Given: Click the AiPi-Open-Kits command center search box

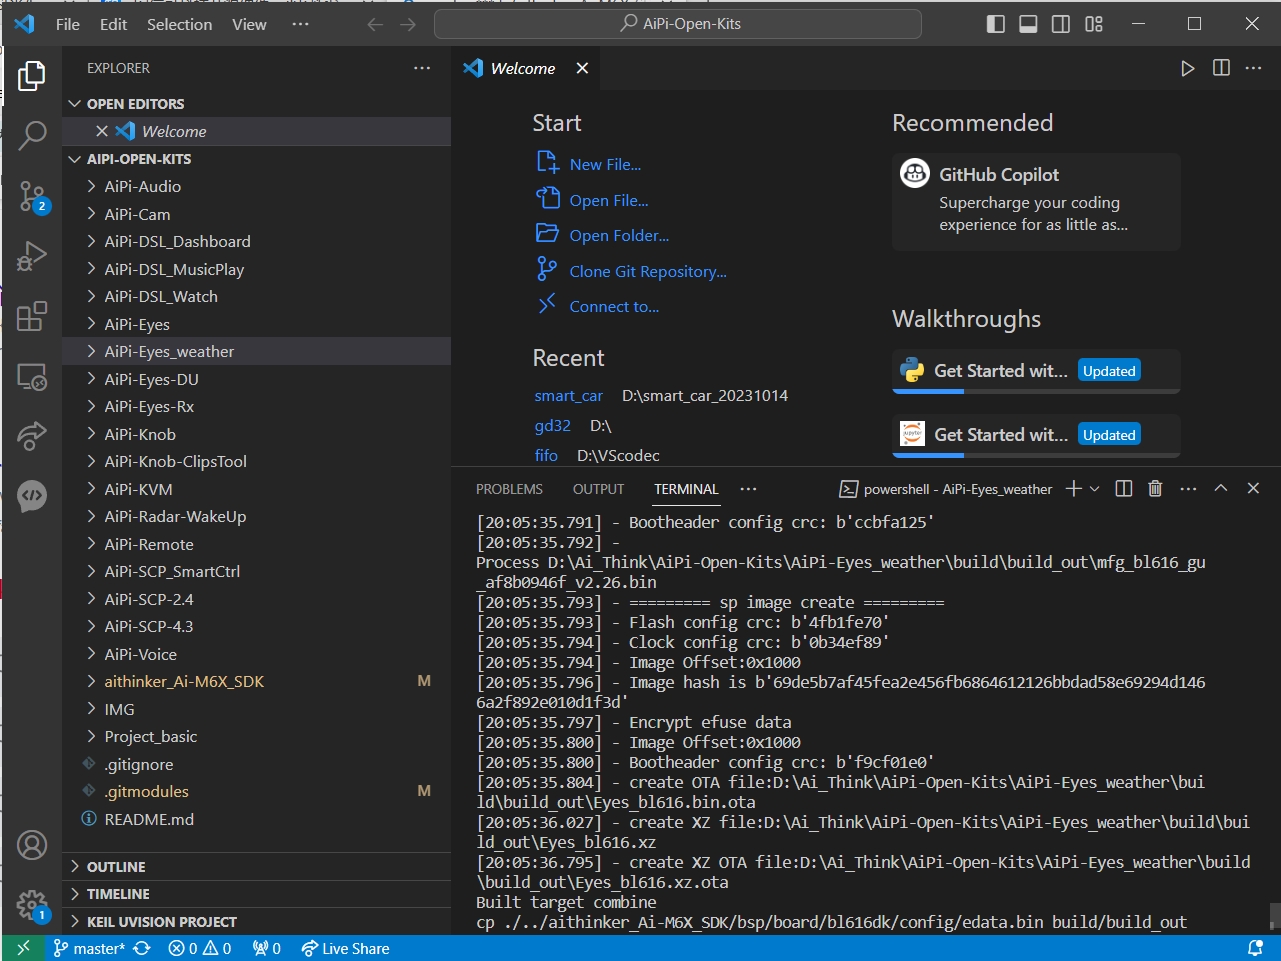Looking at the screenshot, I should pos(677,24).
